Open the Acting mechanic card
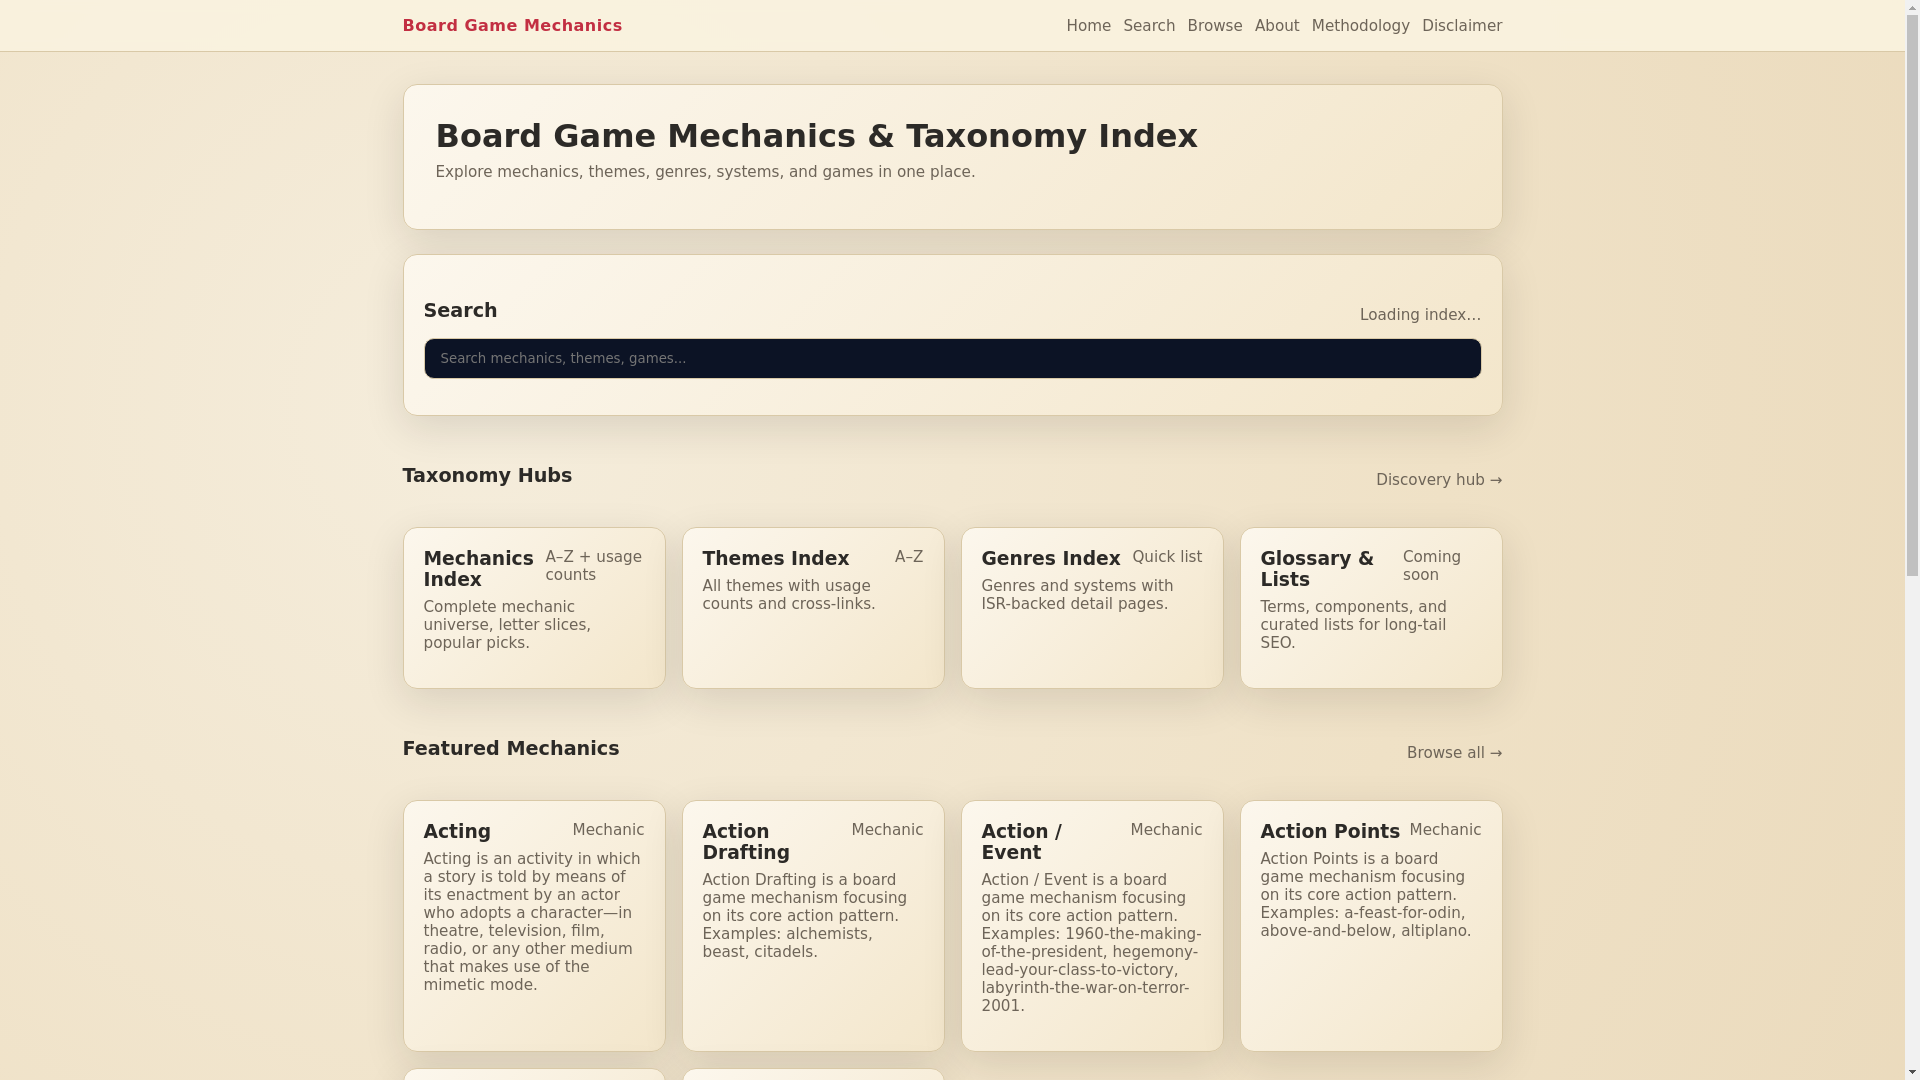1920x1080 pixels. 534,926
